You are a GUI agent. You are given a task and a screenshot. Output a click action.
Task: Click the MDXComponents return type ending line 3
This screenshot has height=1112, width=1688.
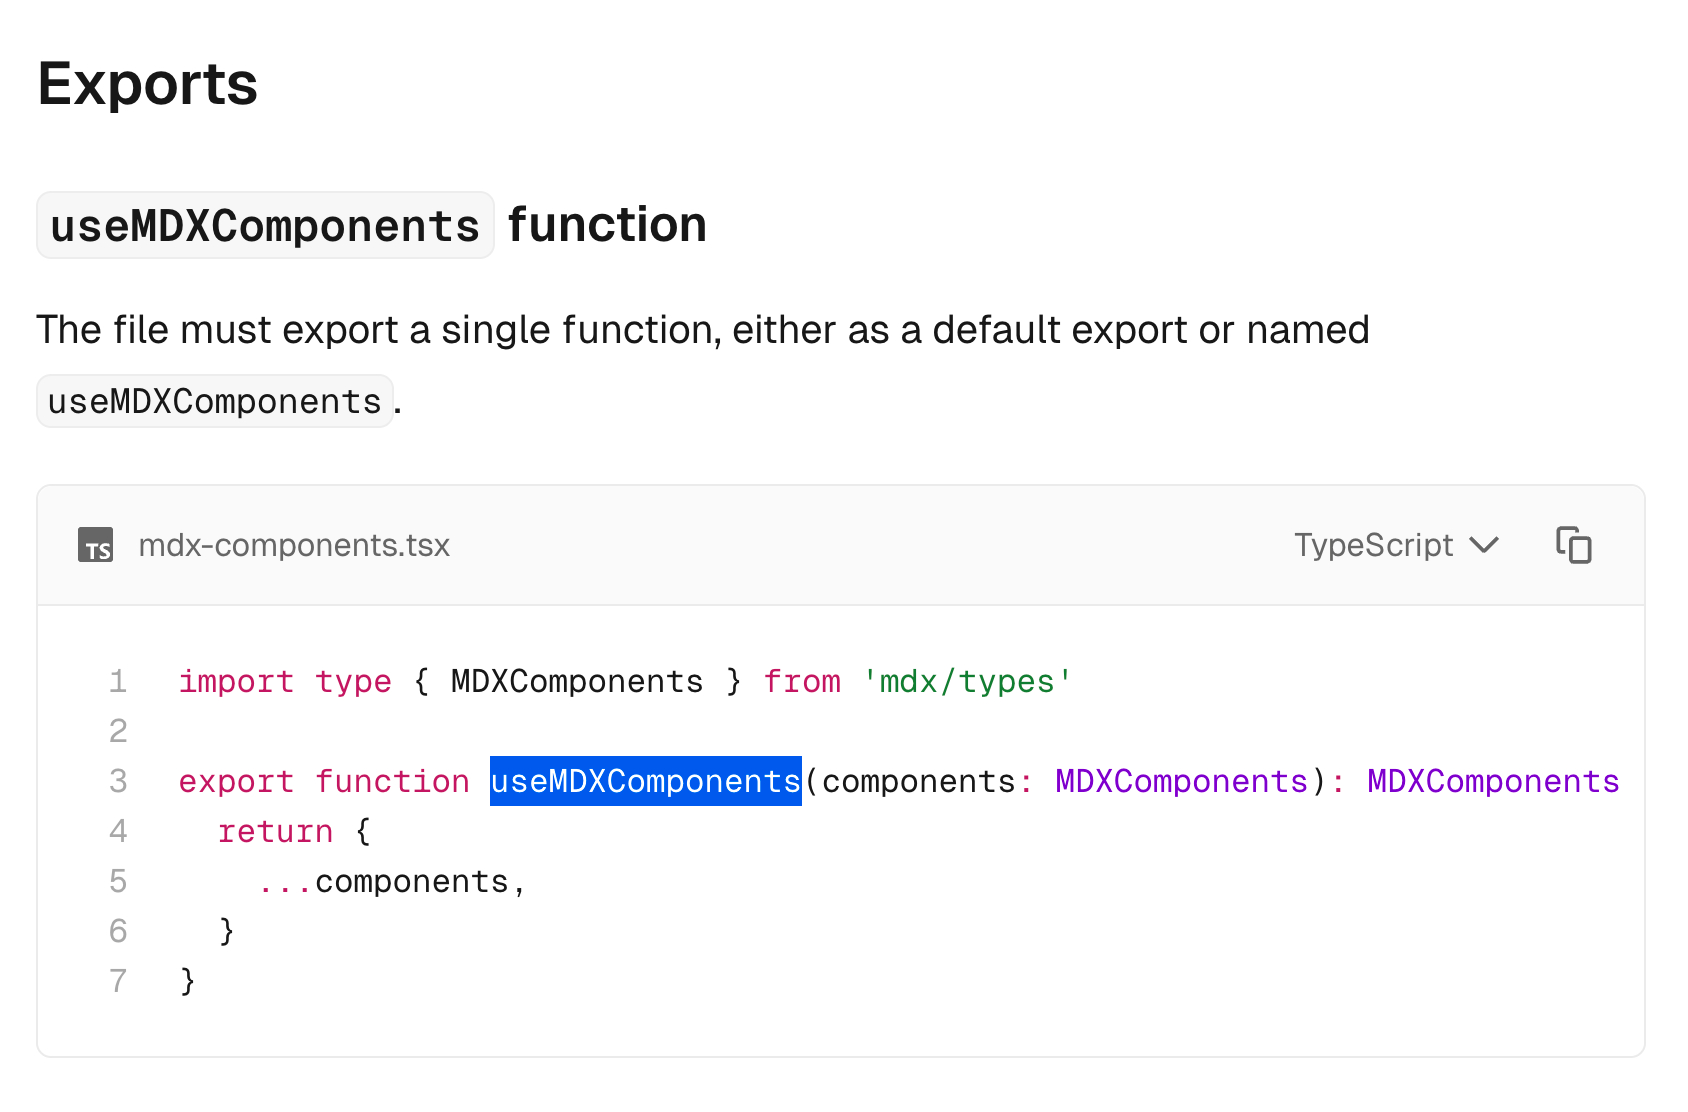pos(1493,781)
